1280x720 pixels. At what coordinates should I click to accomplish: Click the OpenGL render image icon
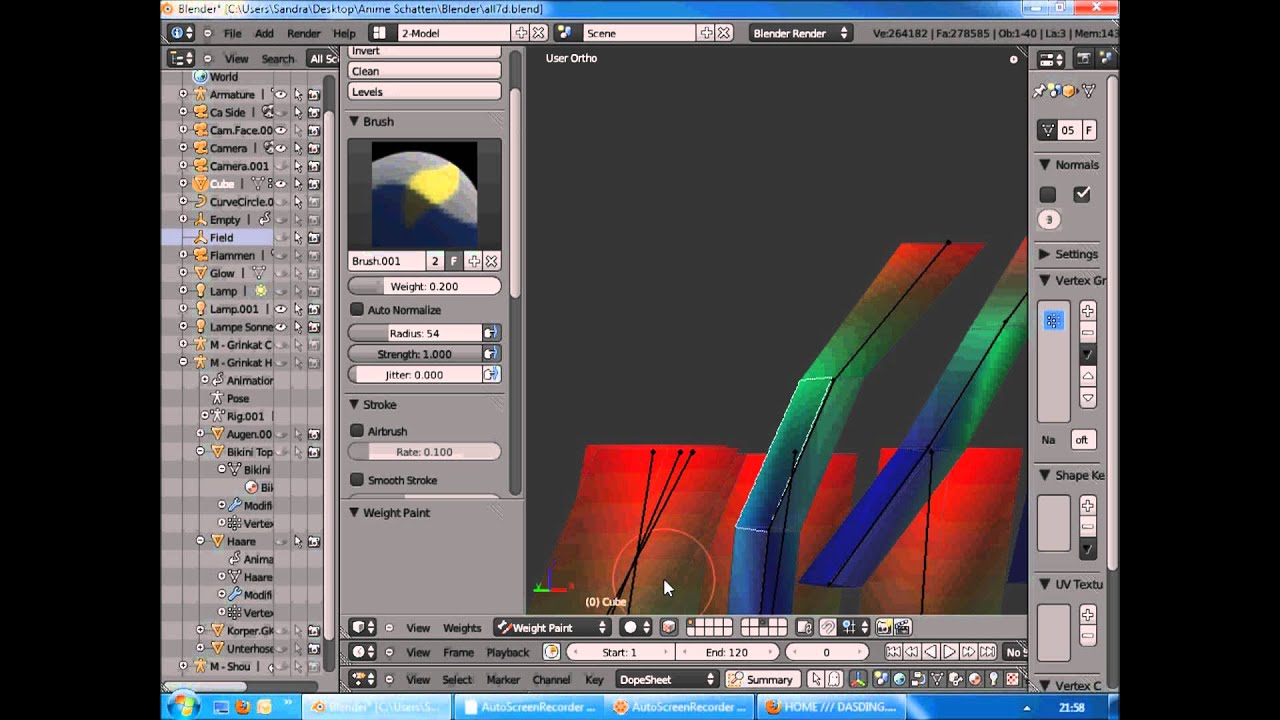coord(885,628)
